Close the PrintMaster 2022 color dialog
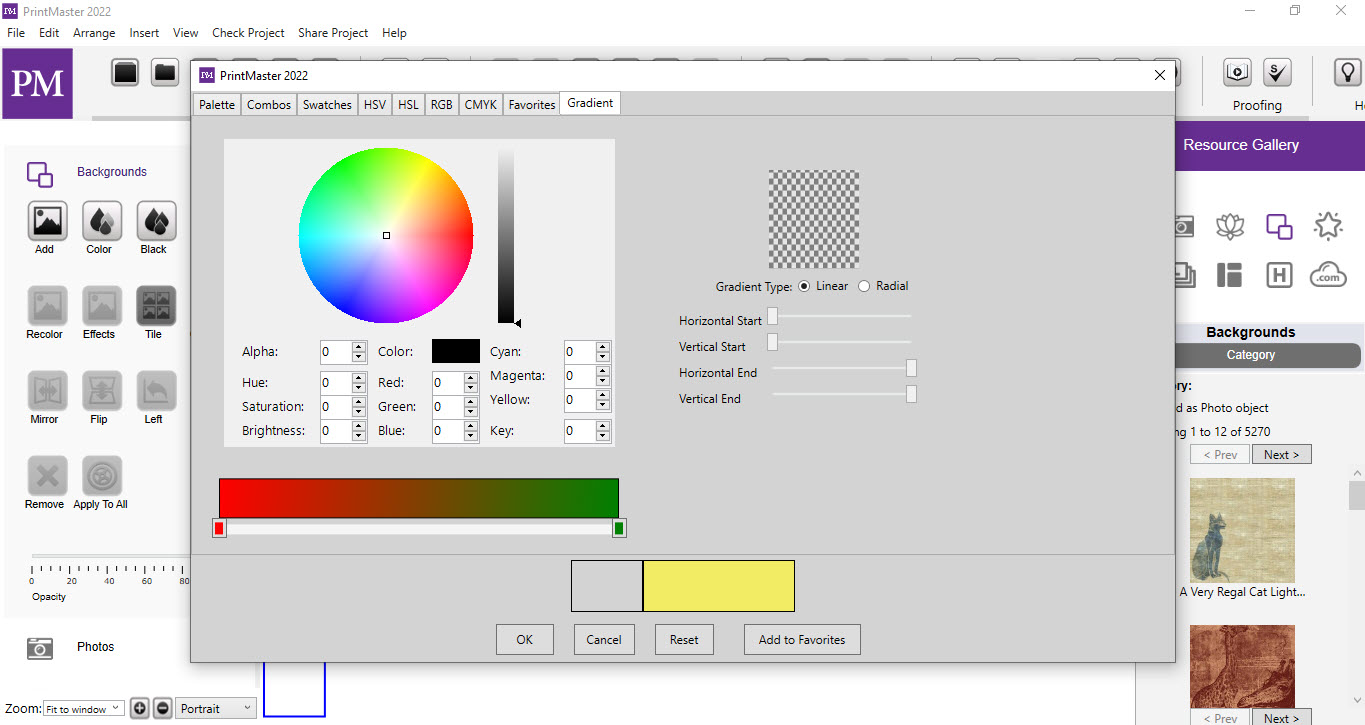The height and width of the screenshot is (725, 1365). pyautogui.click(x=1160, y=75)
